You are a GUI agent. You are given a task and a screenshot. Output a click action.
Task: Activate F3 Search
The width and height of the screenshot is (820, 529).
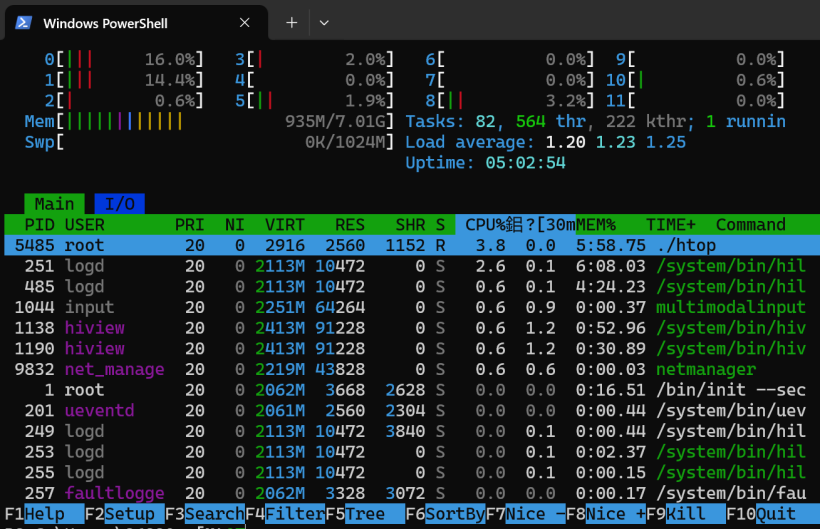pos(205,514)
